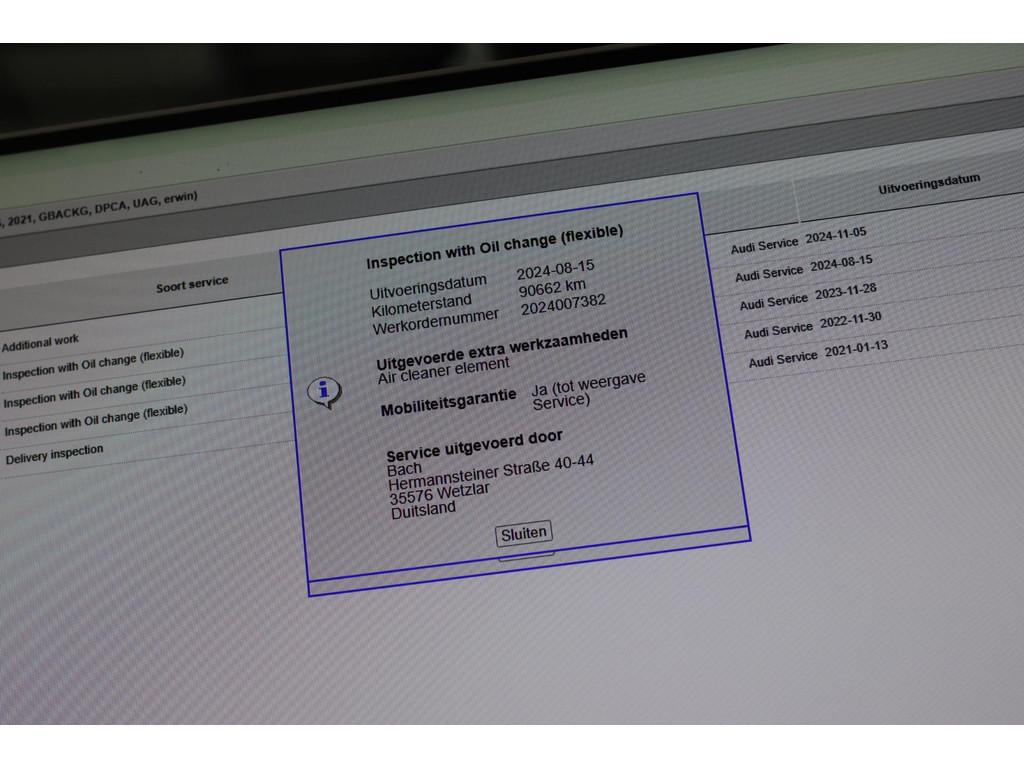Click the blue info speech-bubble icon
This screenshot has height=768, width=1024.
(x=323, y=392)
